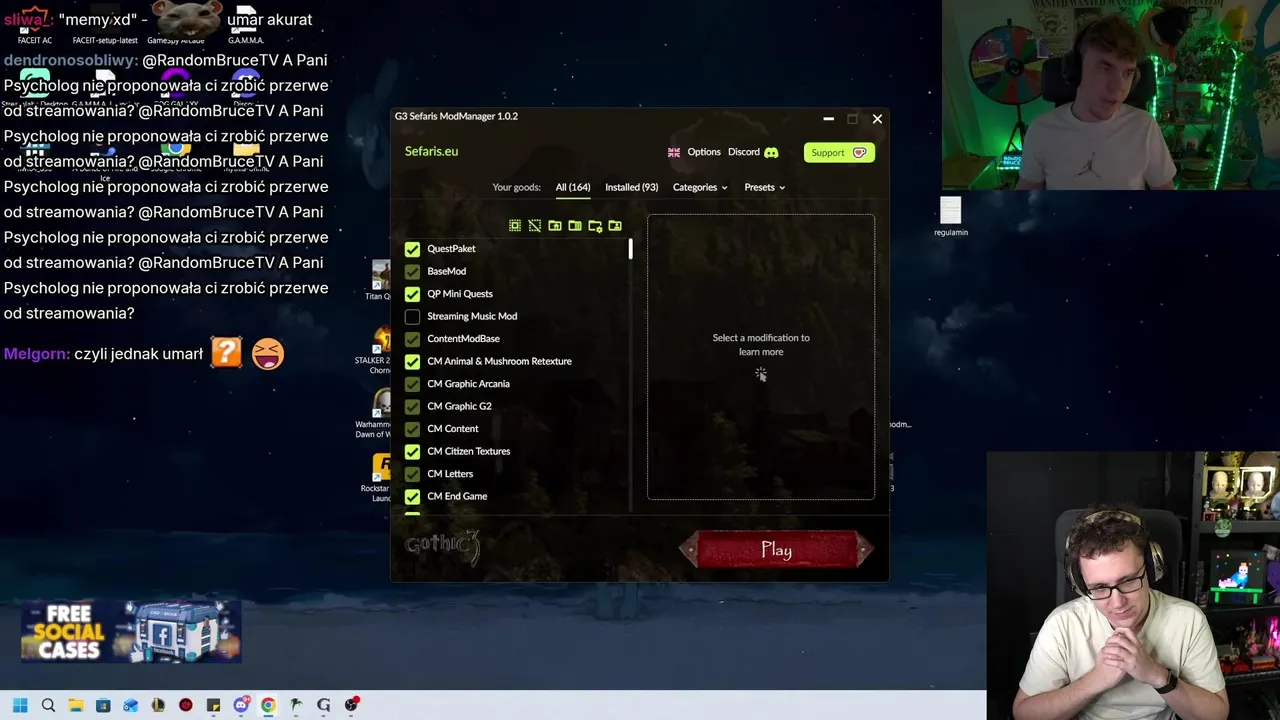Click the UK flag language icon
1280x720 pixels.
pos(674,152)
